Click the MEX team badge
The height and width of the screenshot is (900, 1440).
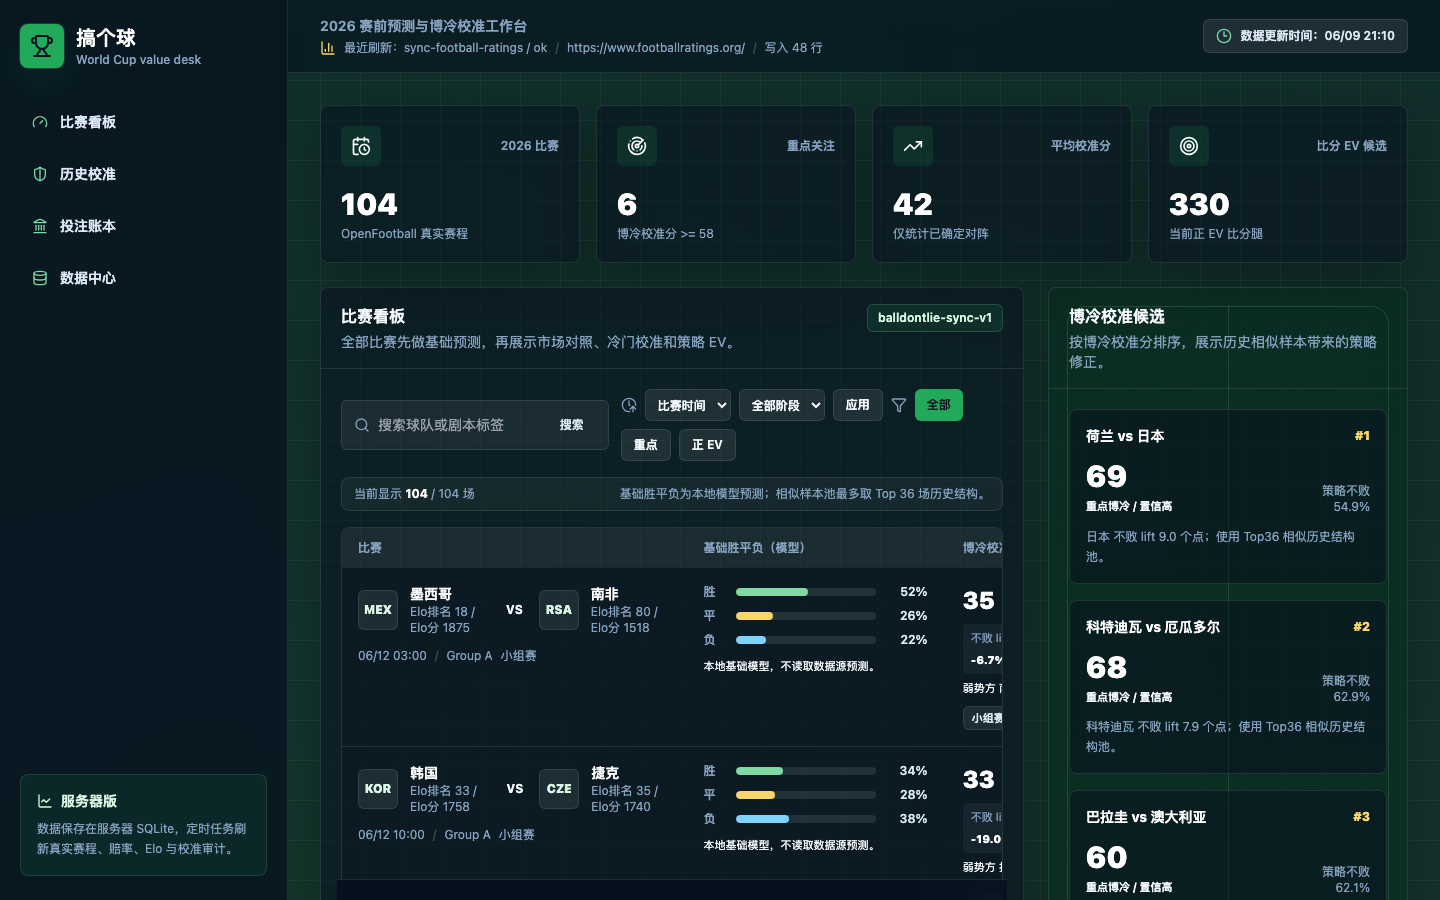(x=378, y=610)
